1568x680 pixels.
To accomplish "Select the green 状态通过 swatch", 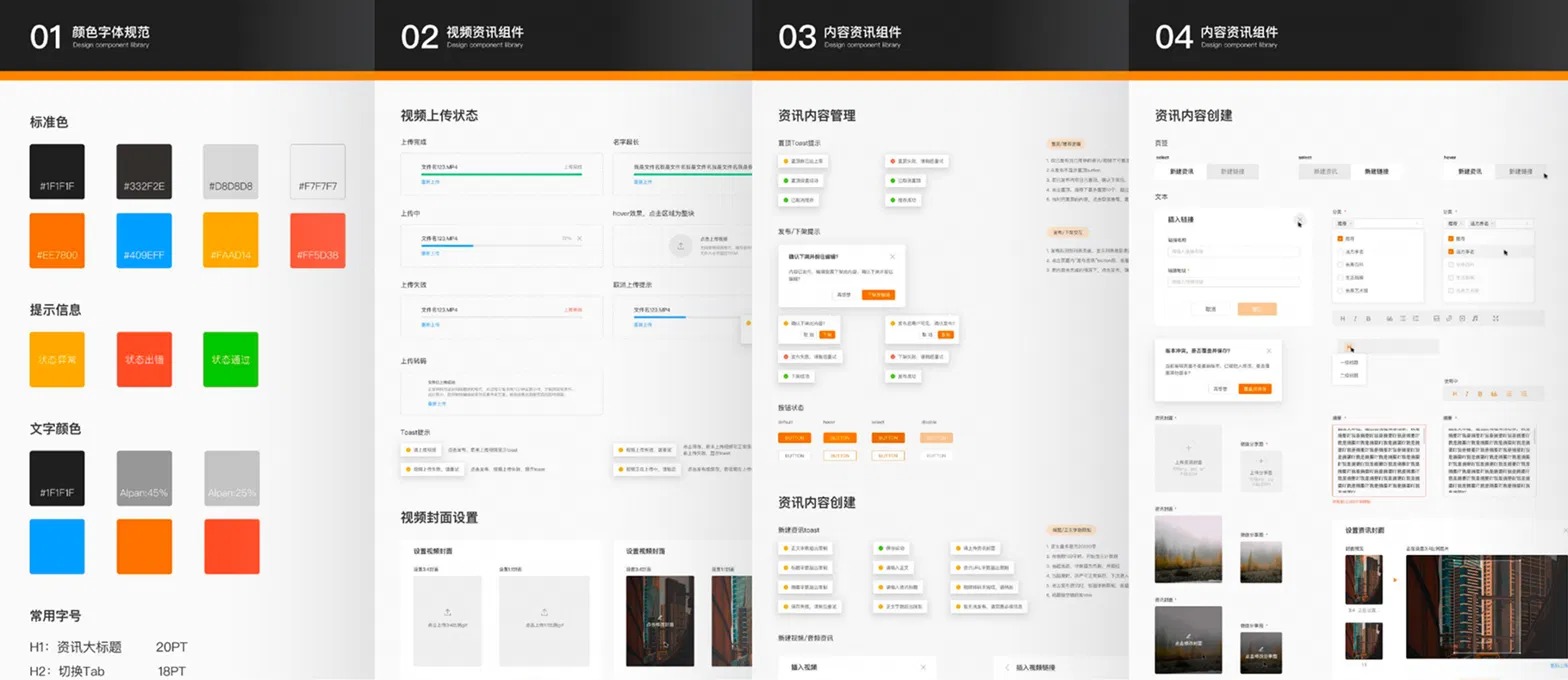I will [x=230, y=359].
